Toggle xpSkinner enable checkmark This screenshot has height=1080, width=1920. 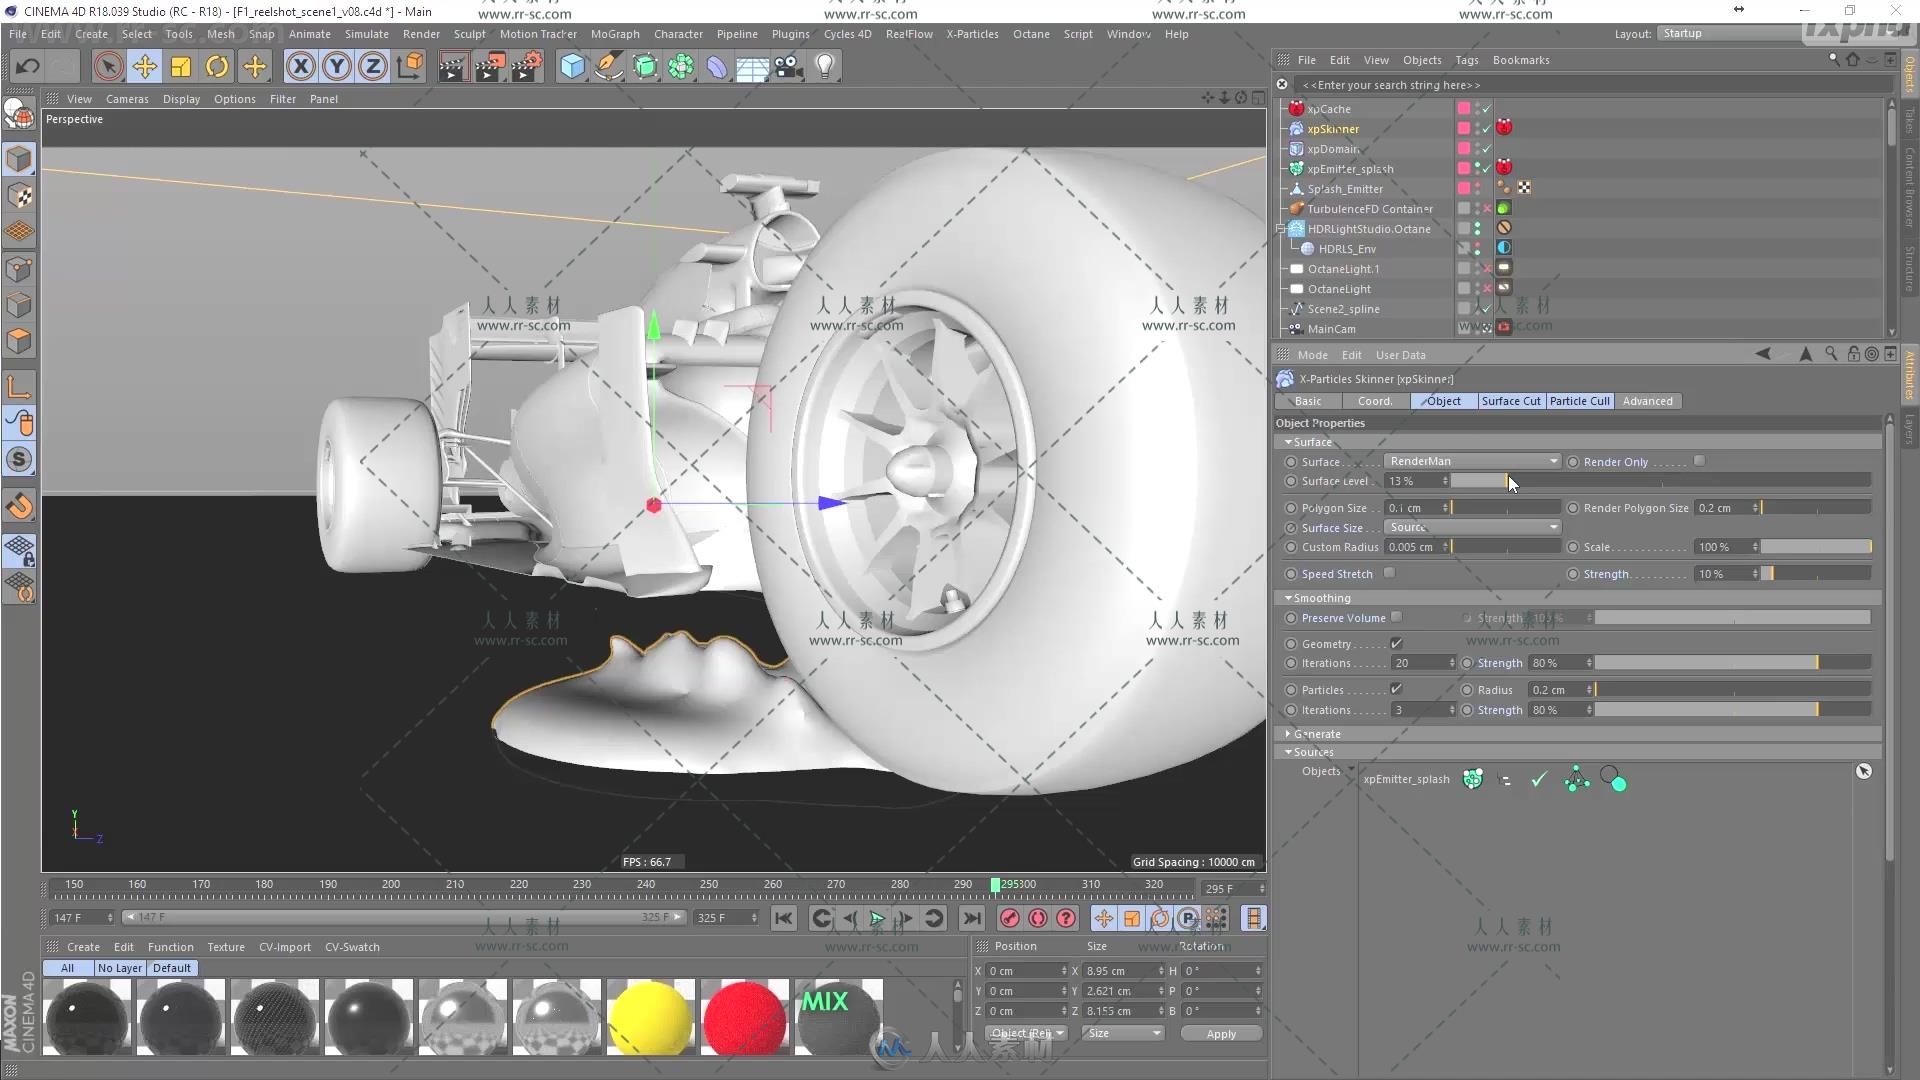[x=1487, y=128]
